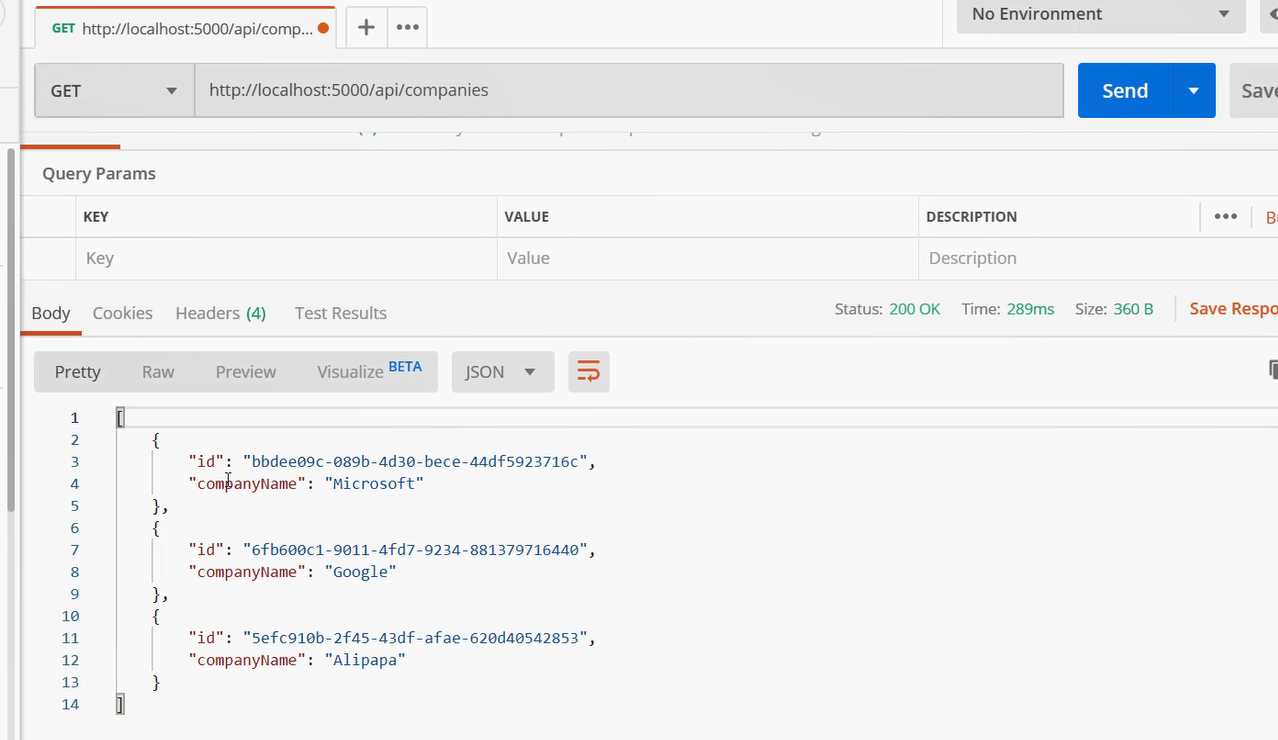Click line number 1 in response gutter
The height and width of the screenshot is (740, 1278).
point(74,418)
